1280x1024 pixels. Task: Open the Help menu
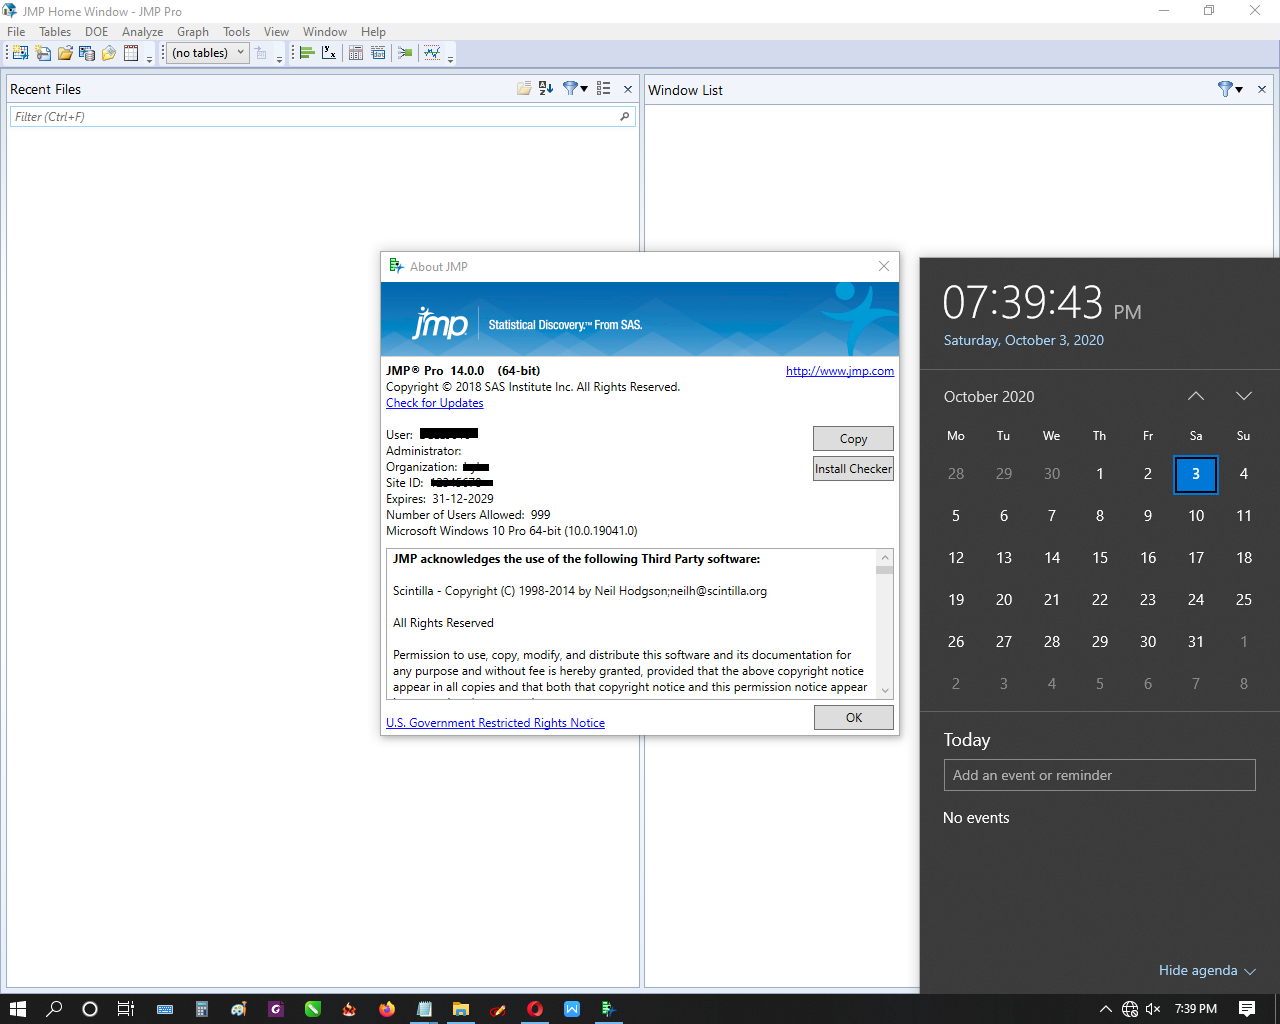tap(374, 32)
